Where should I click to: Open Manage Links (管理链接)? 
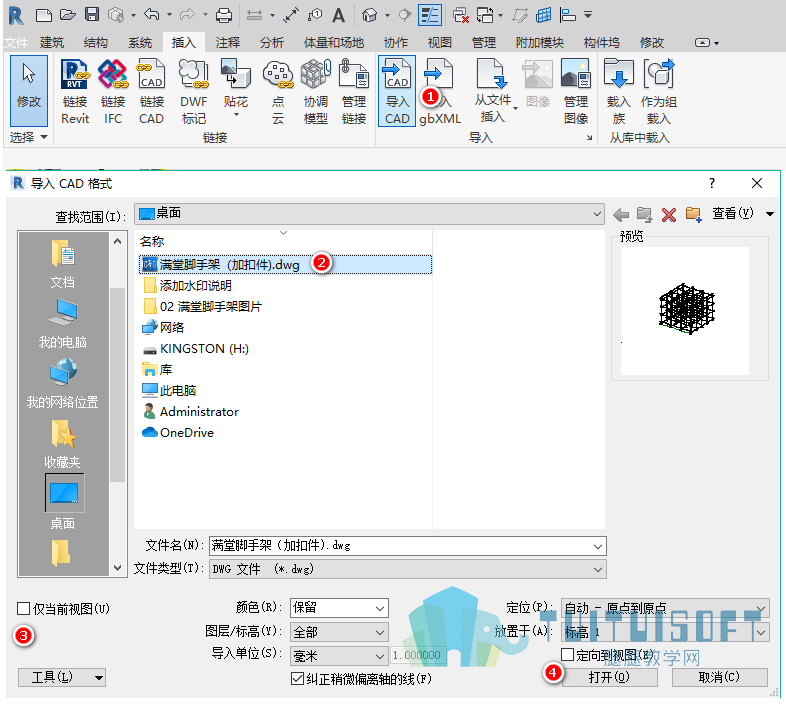[x=354, y=91]
